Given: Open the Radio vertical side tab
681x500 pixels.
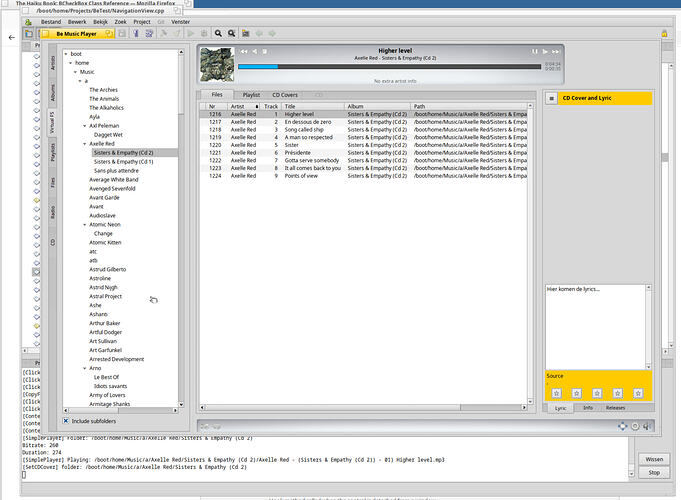Looking at the screenshot, I should pyautogui.click(x=53, y=212).
